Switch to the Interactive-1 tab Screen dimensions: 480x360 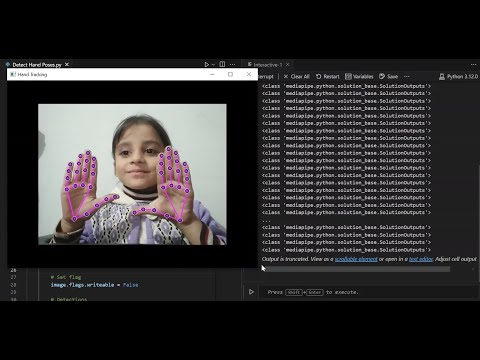[x=268, y=65]
